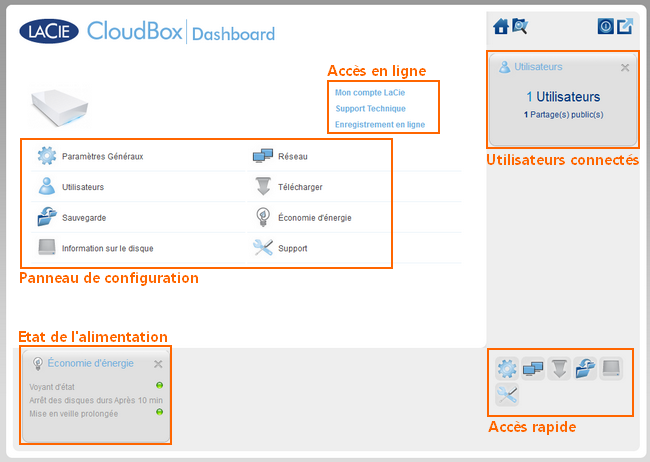Open the backup folder shortcut in quick access
This screenshot has height=462, width=650.
[x=585, y=369]
